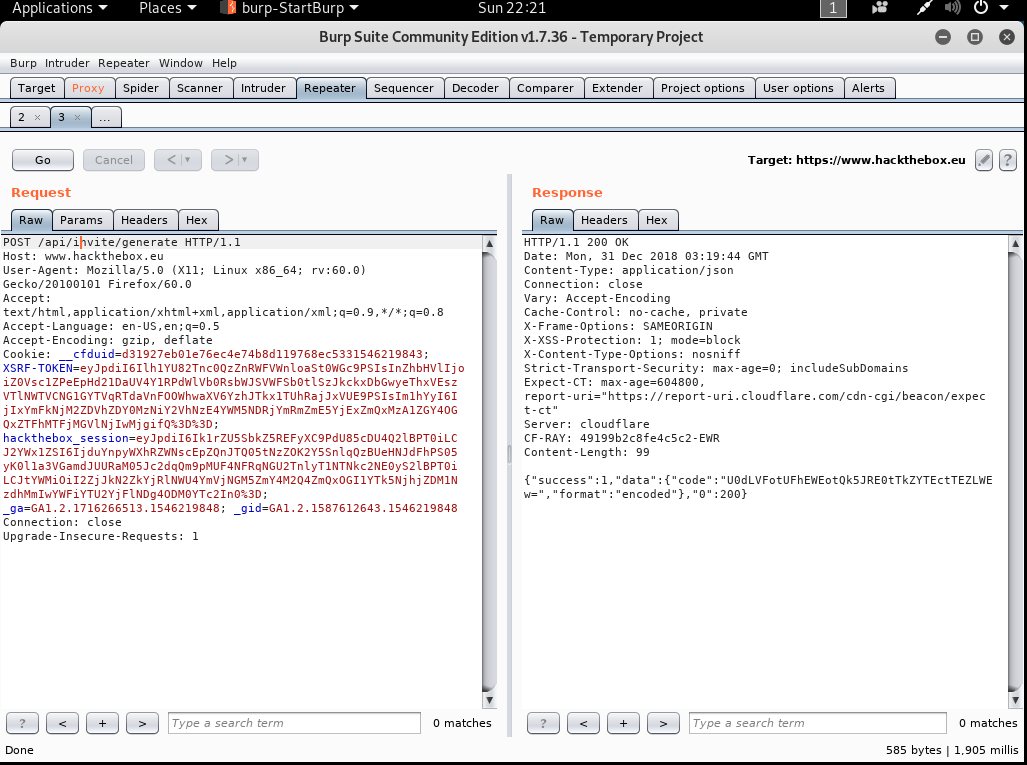Click the request pane vertical scrollbar
The width and height of the screenshot is (1027, 765).
coord(489,470)
